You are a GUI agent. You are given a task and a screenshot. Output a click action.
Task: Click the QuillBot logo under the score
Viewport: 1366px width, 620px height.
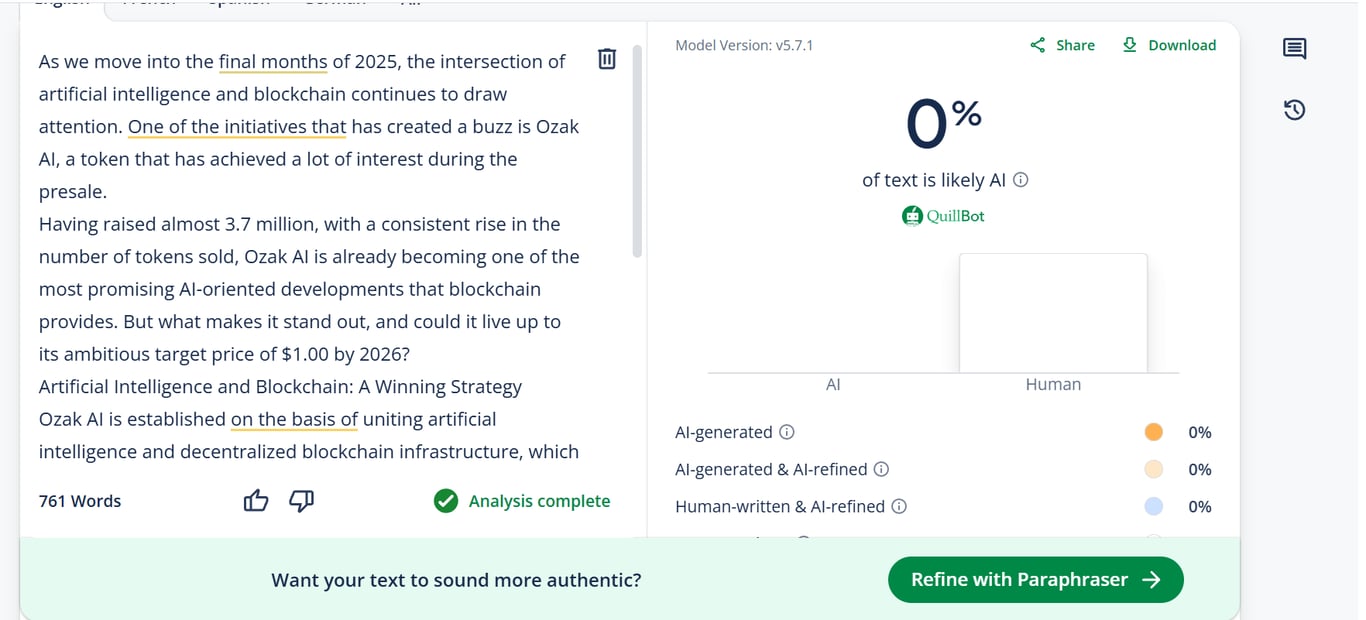tap(943, 215)
